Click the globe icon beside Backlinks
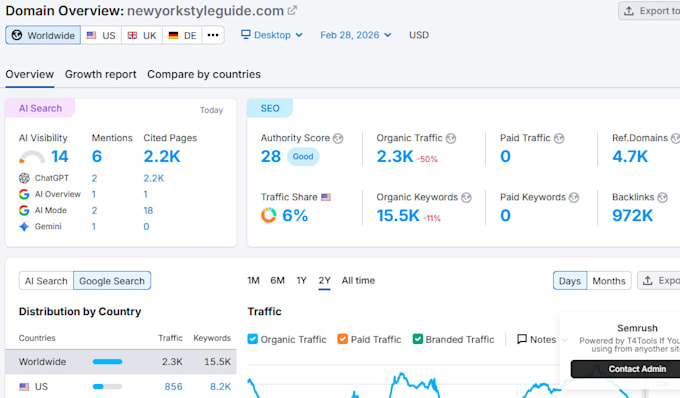Screen dimensions: 680x398 pyautogui.click(x=662, y=198)
